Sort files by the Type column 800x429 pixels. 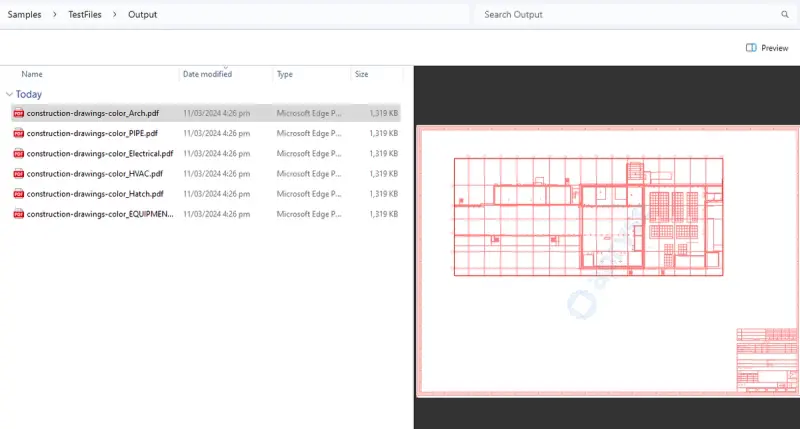(285, 74)
